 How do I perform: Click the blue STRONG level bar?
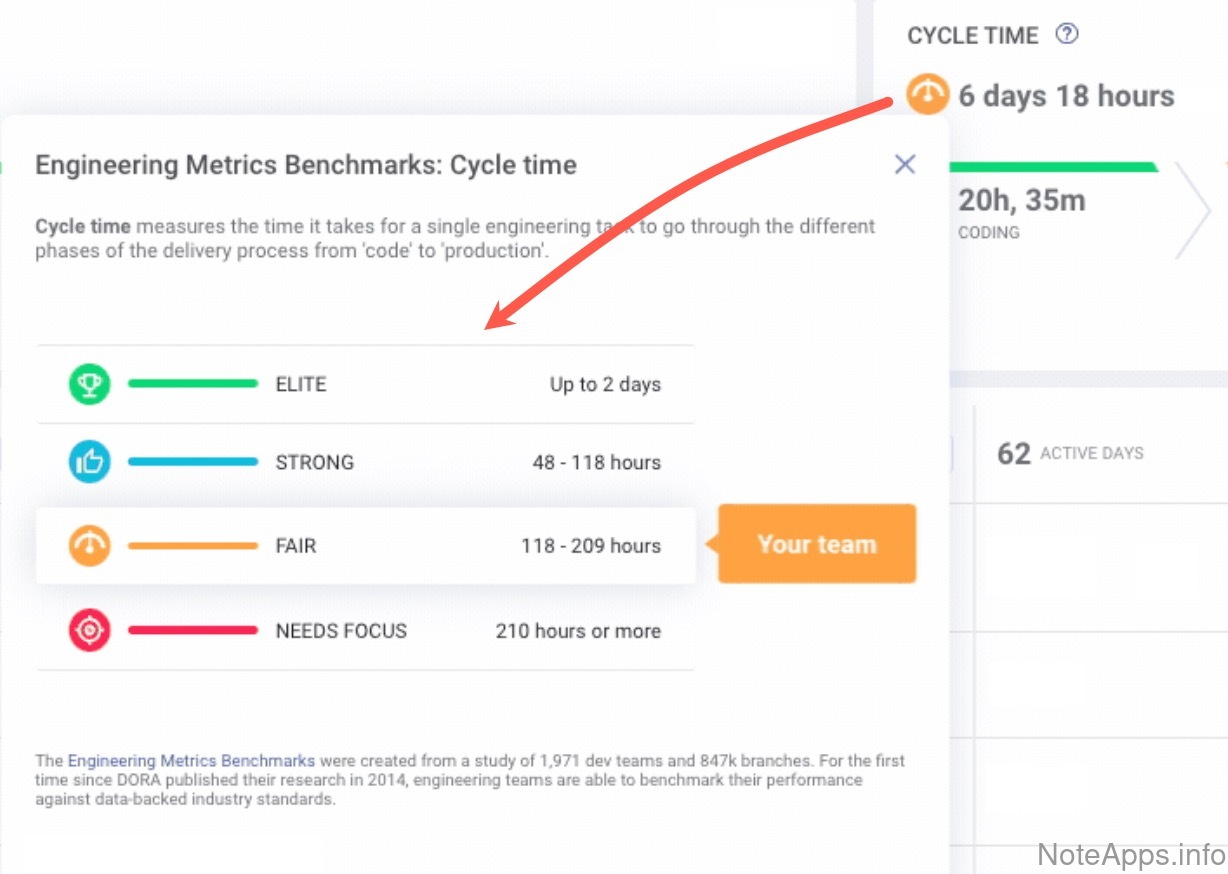[x=193, y=462]
